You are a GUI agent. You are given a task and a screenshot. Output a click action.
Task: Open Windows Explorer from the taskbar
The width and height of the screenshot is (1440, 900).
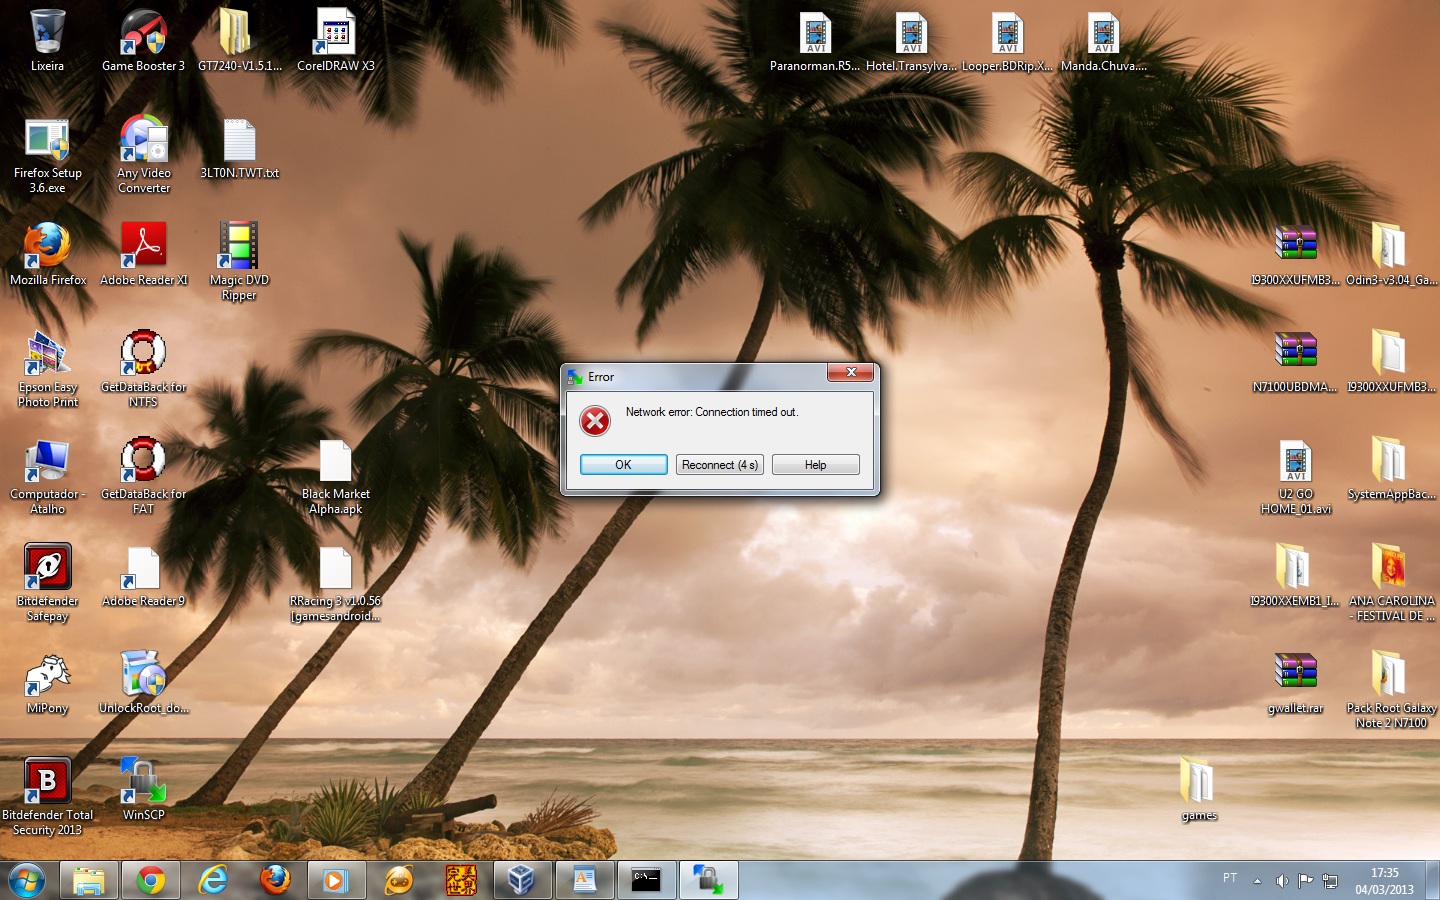89,880
